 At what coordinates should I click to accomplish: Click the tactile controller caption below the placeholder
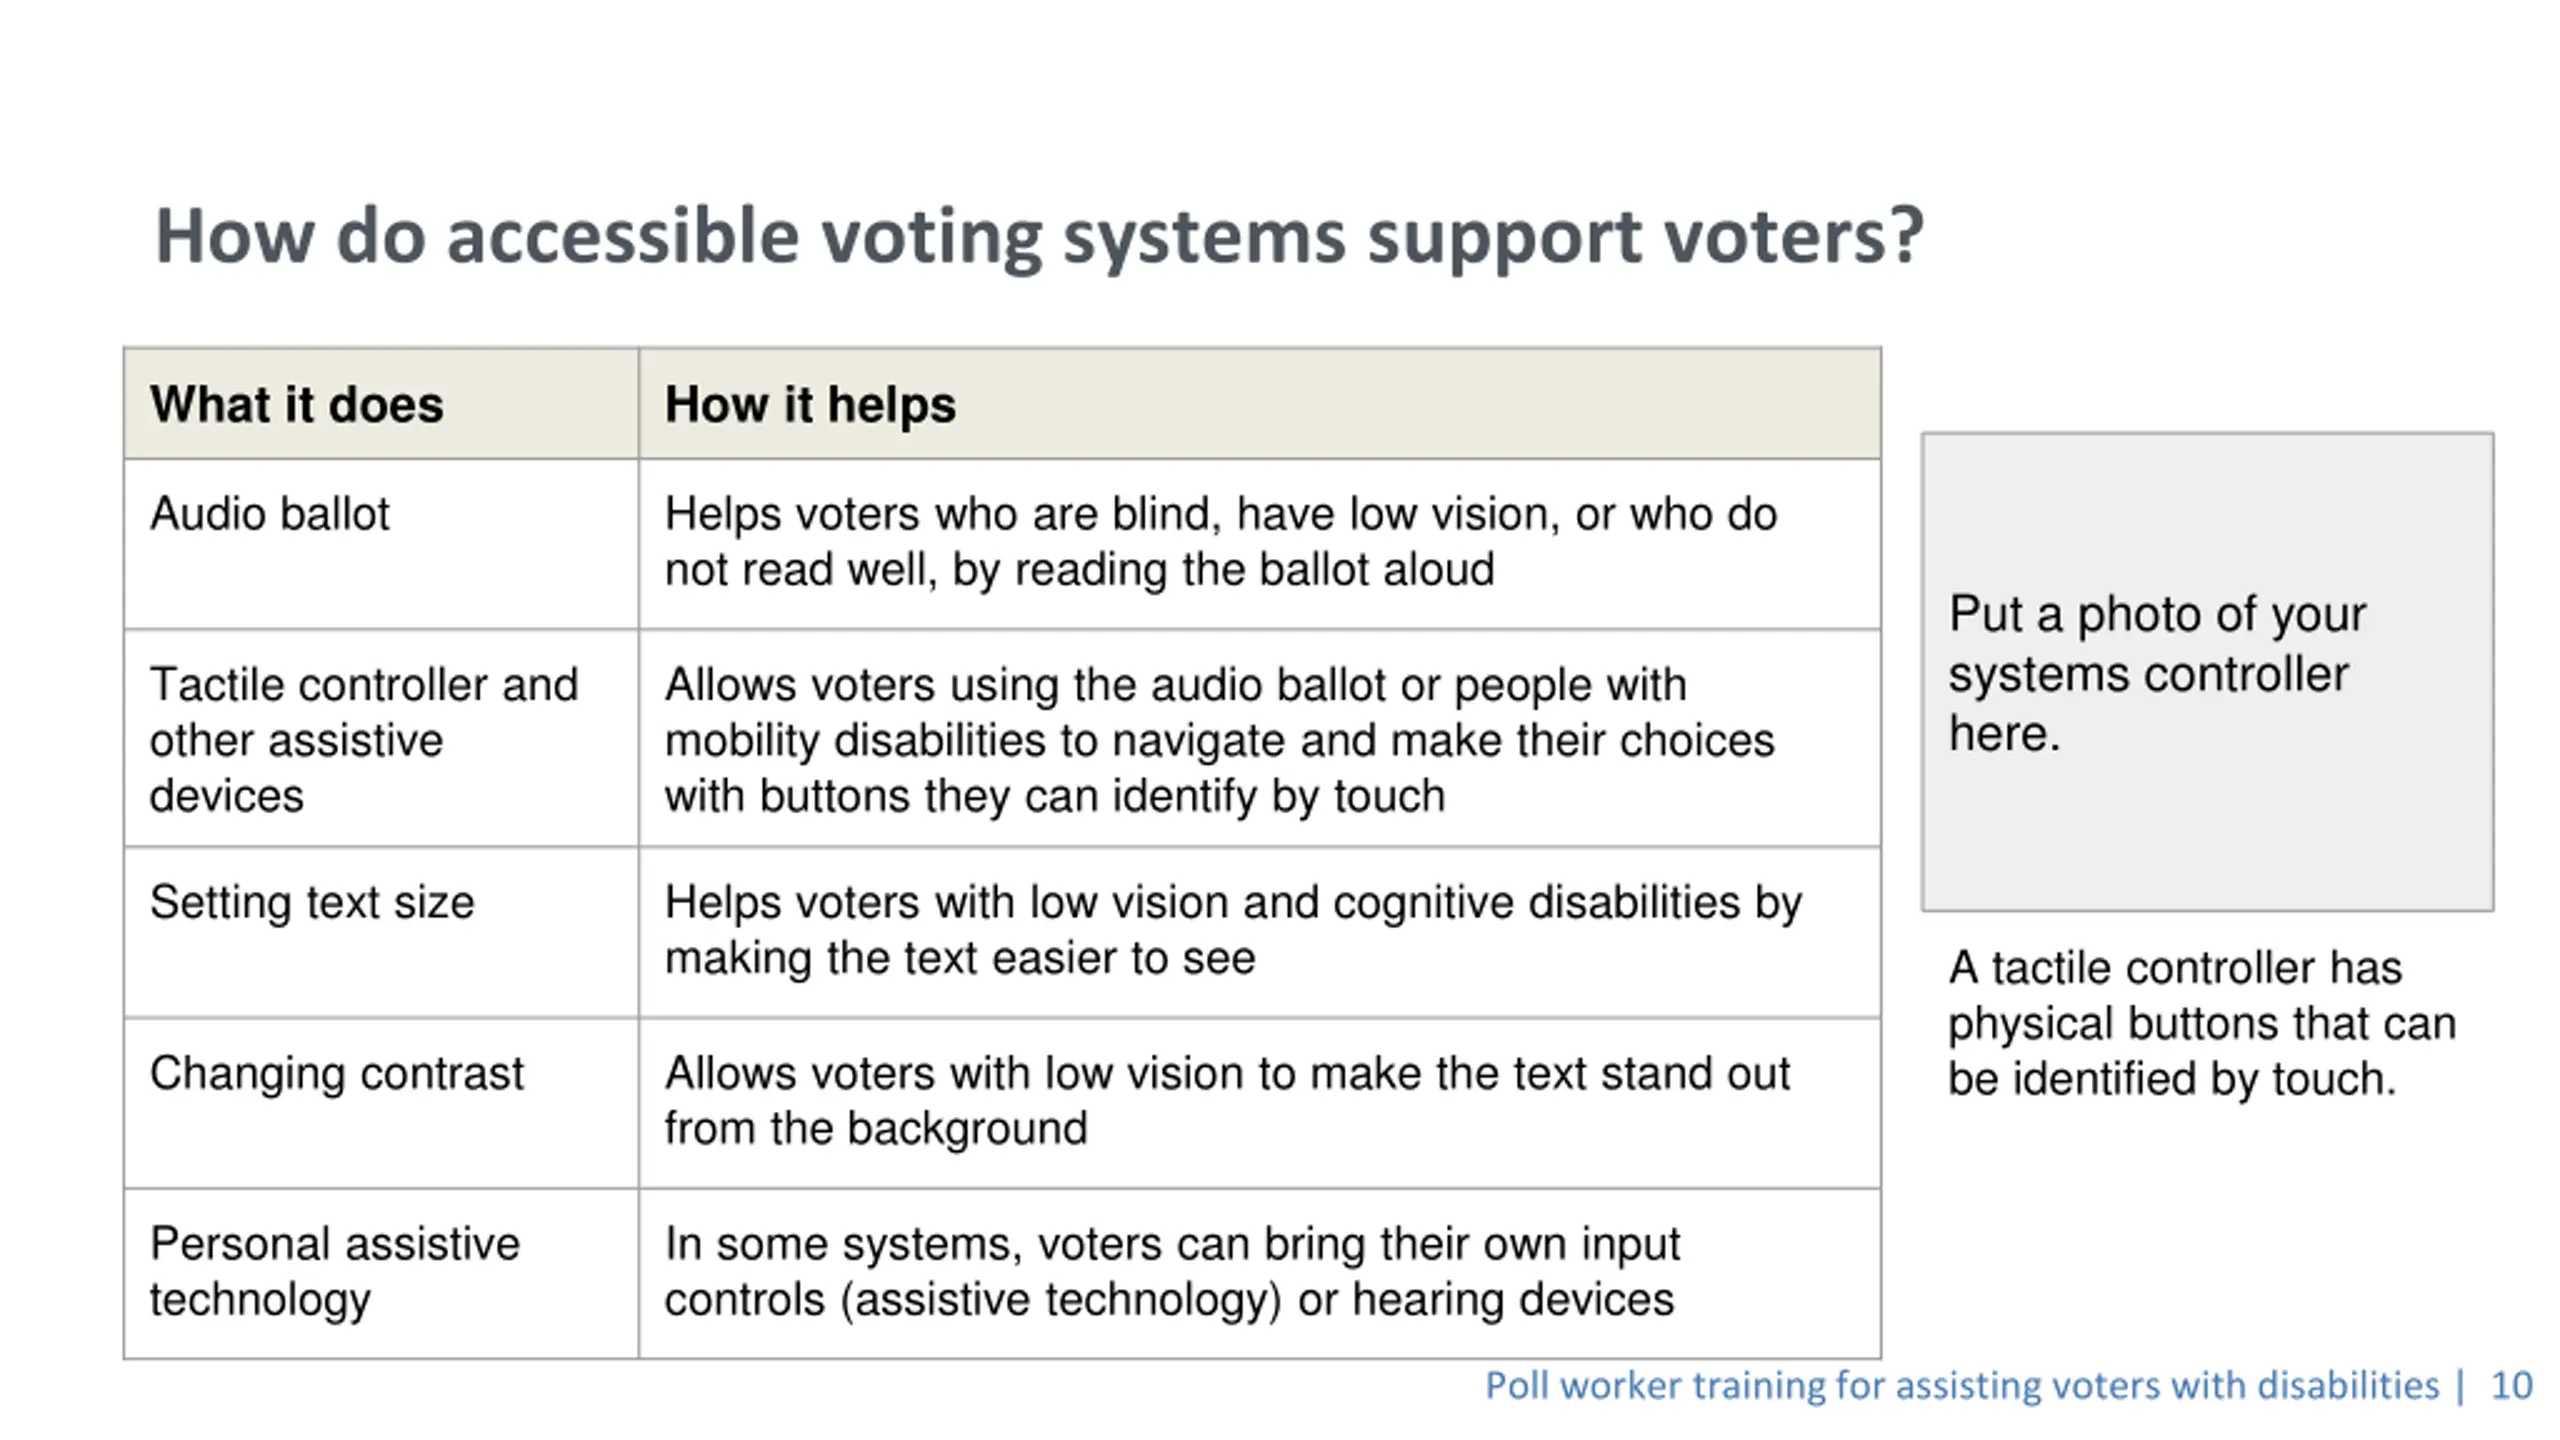(2201, 1023)
